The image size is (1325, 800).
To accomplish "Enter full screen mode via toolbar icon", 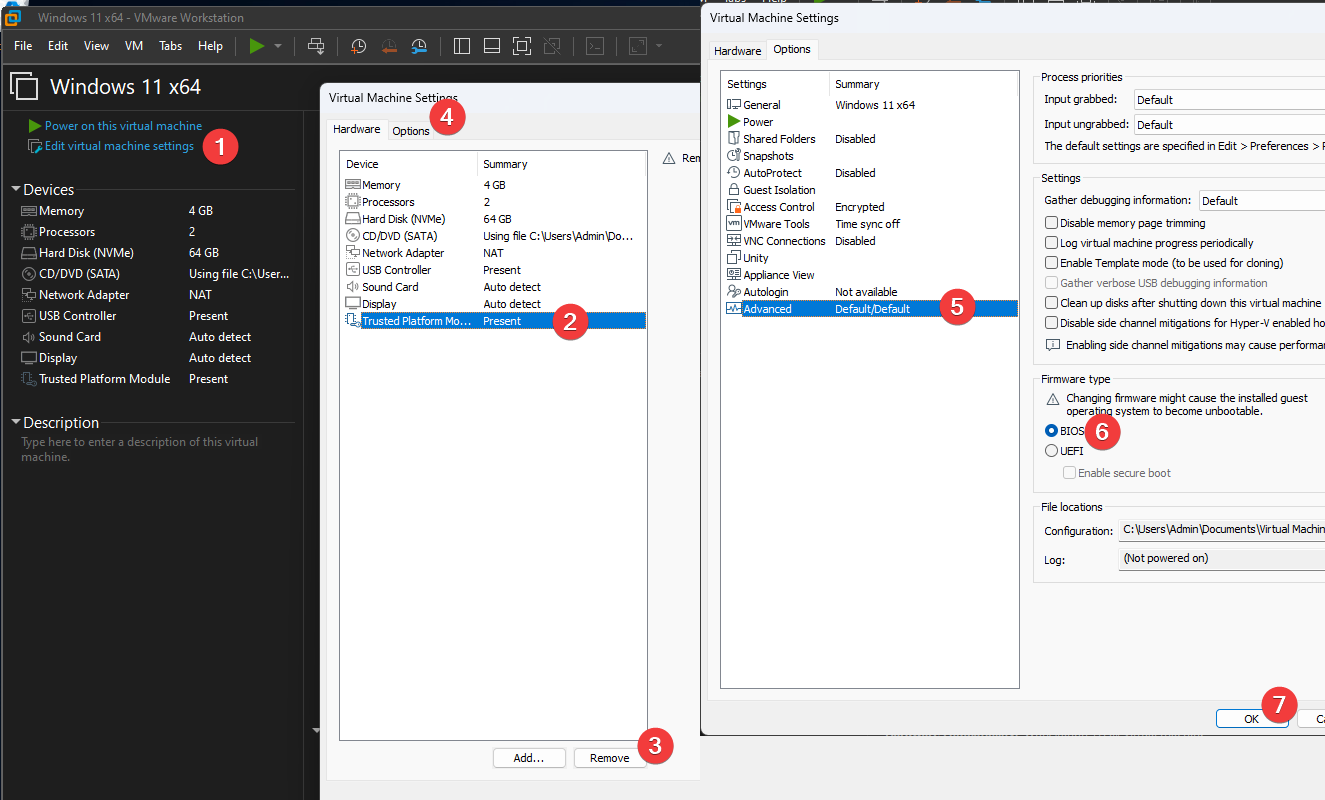I will (521, 46).
